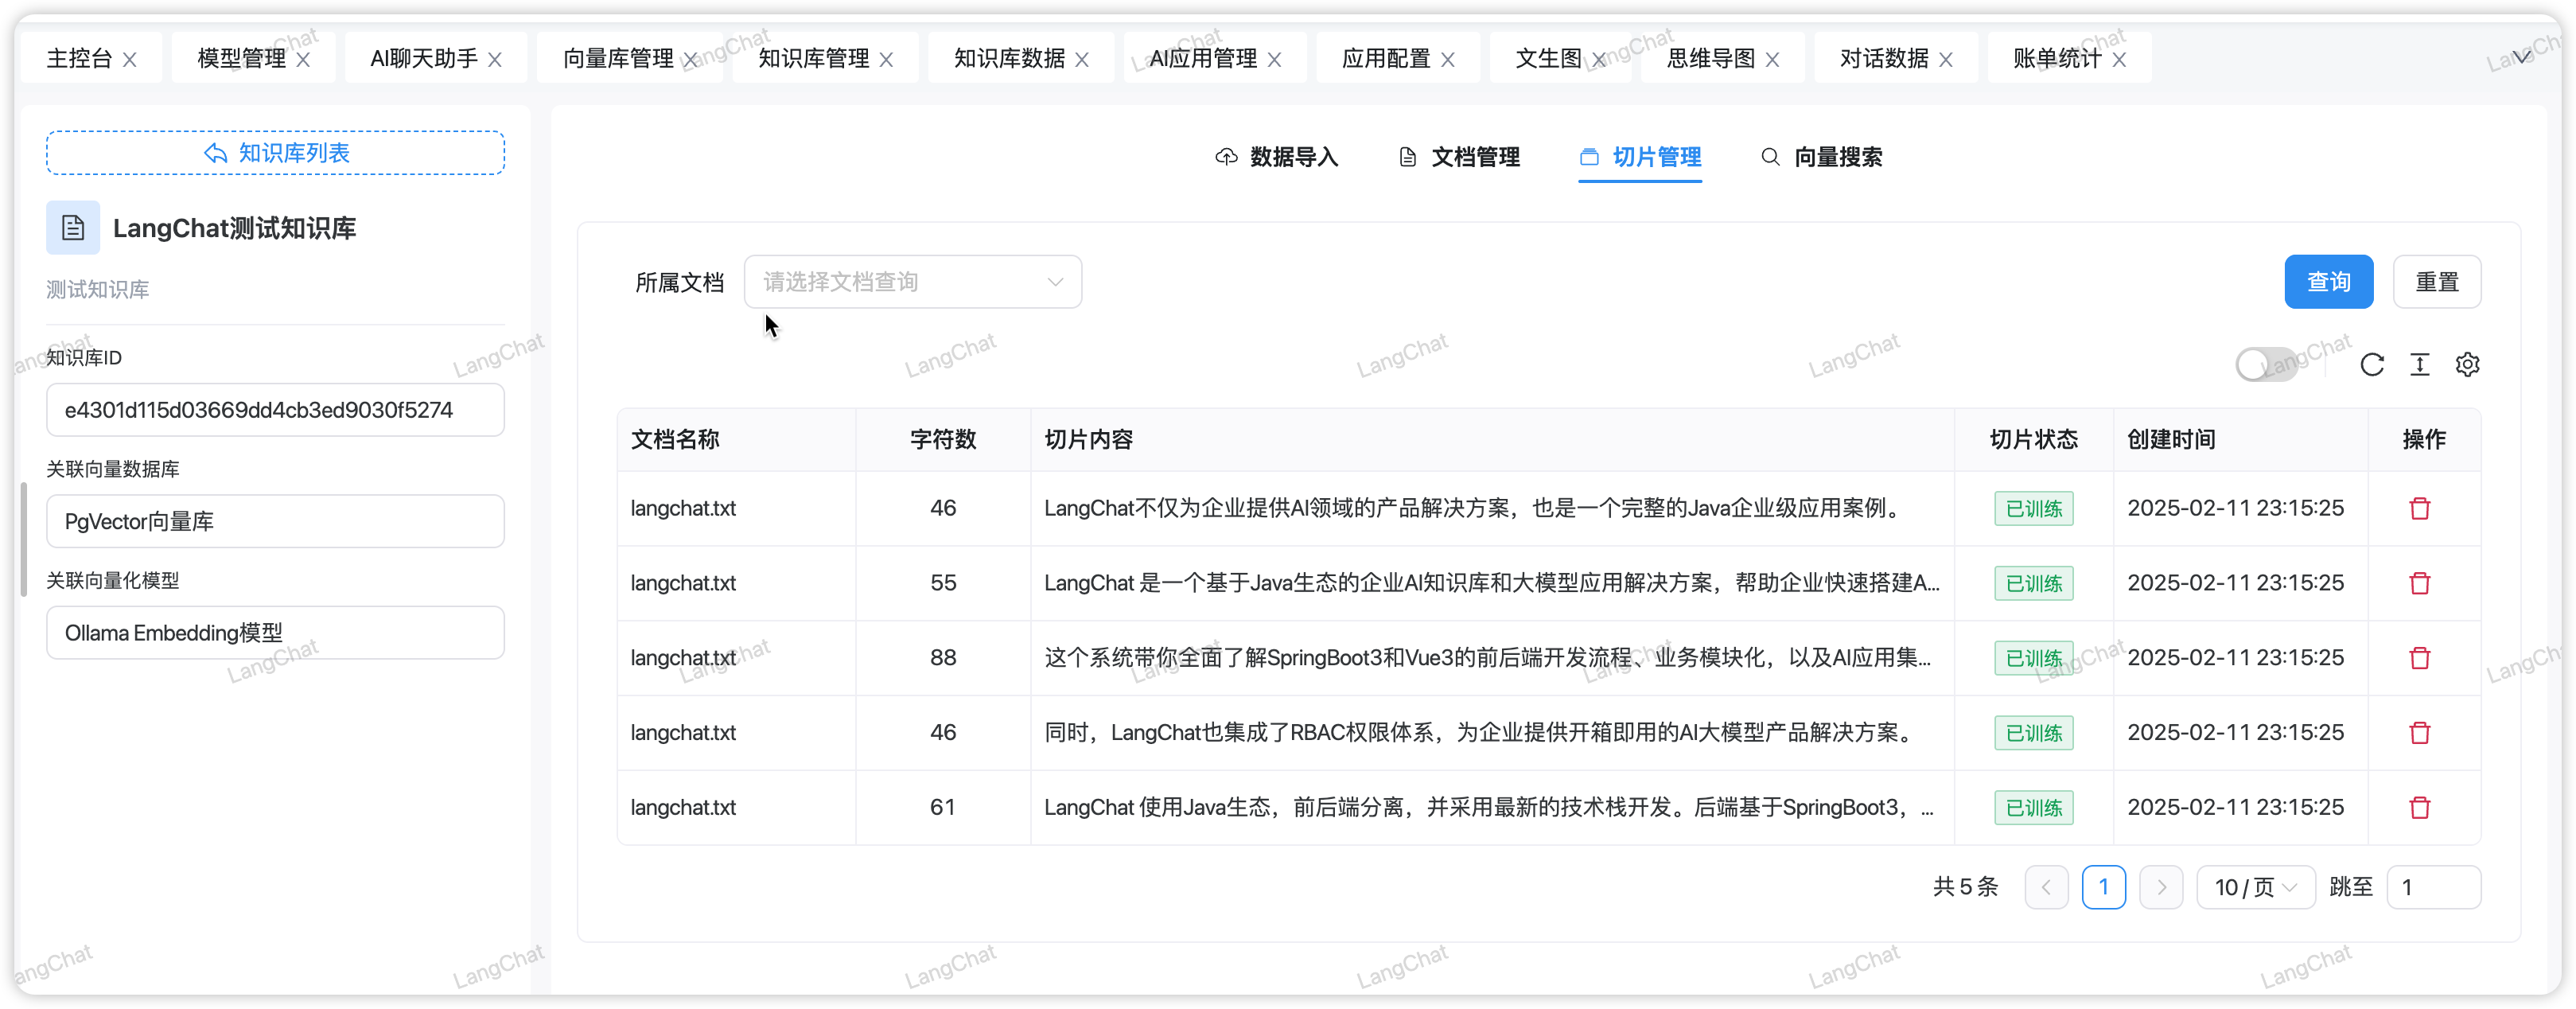Click the 字符数 column header
The image size is (2576, 1009).
pyautogui.click(x=942, y=440)
